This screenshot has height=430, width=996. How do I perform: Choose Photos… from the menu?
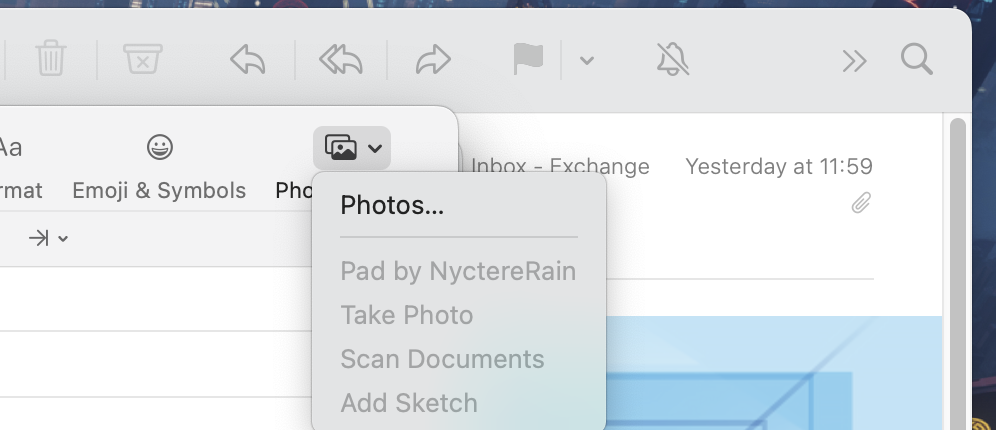pos(392,206)
